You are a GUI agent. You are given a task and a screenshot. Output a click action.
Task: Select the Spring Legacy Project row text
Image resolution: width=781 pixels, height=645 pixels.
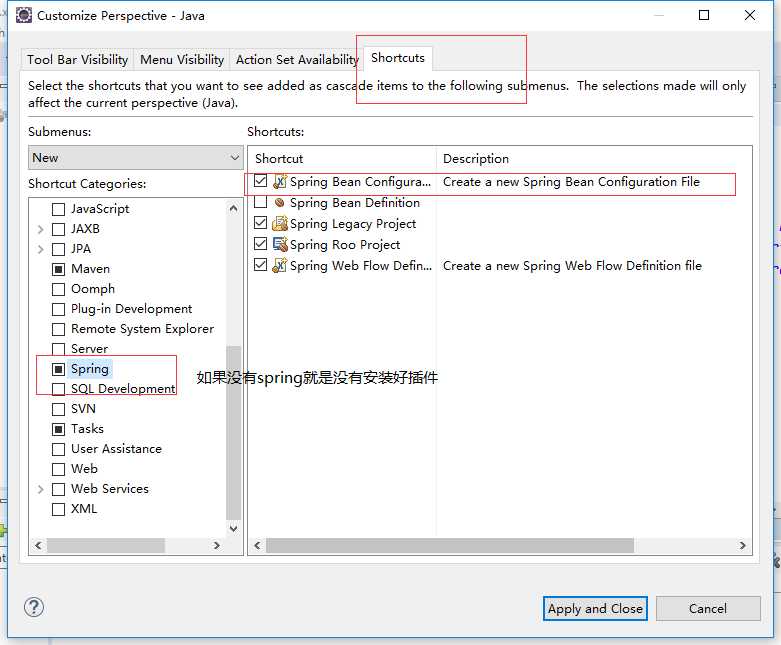(x=353, y=224)
